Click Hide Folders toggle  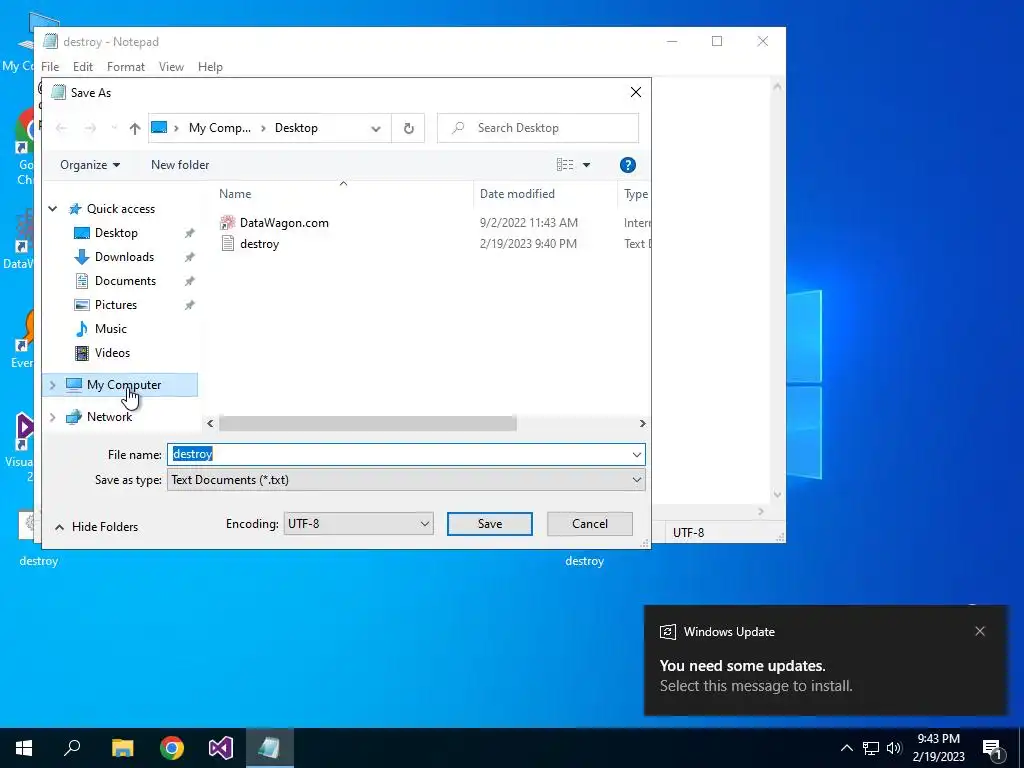97,527
